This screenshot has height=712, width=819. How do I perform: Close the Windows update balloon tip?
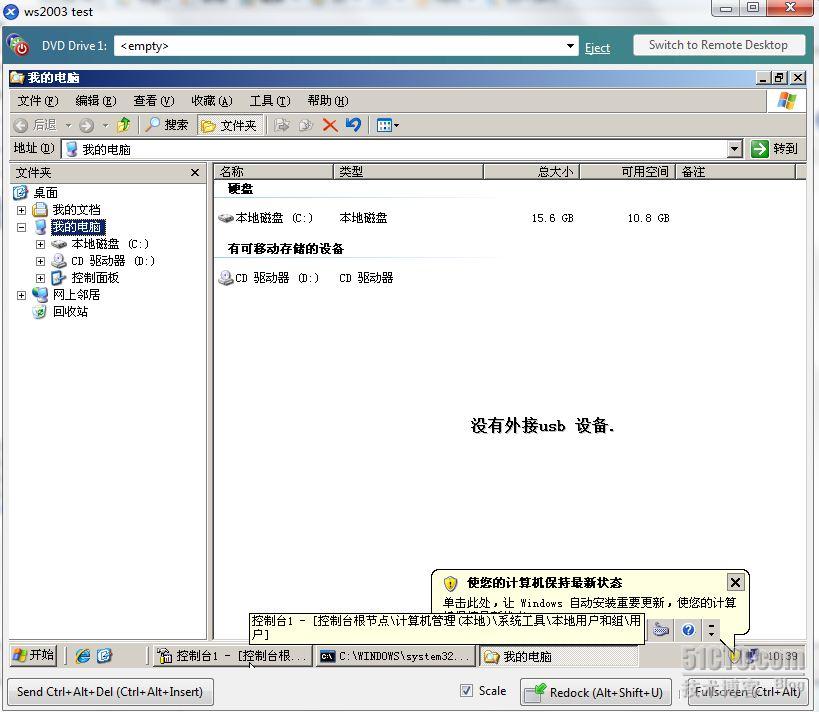735,582
